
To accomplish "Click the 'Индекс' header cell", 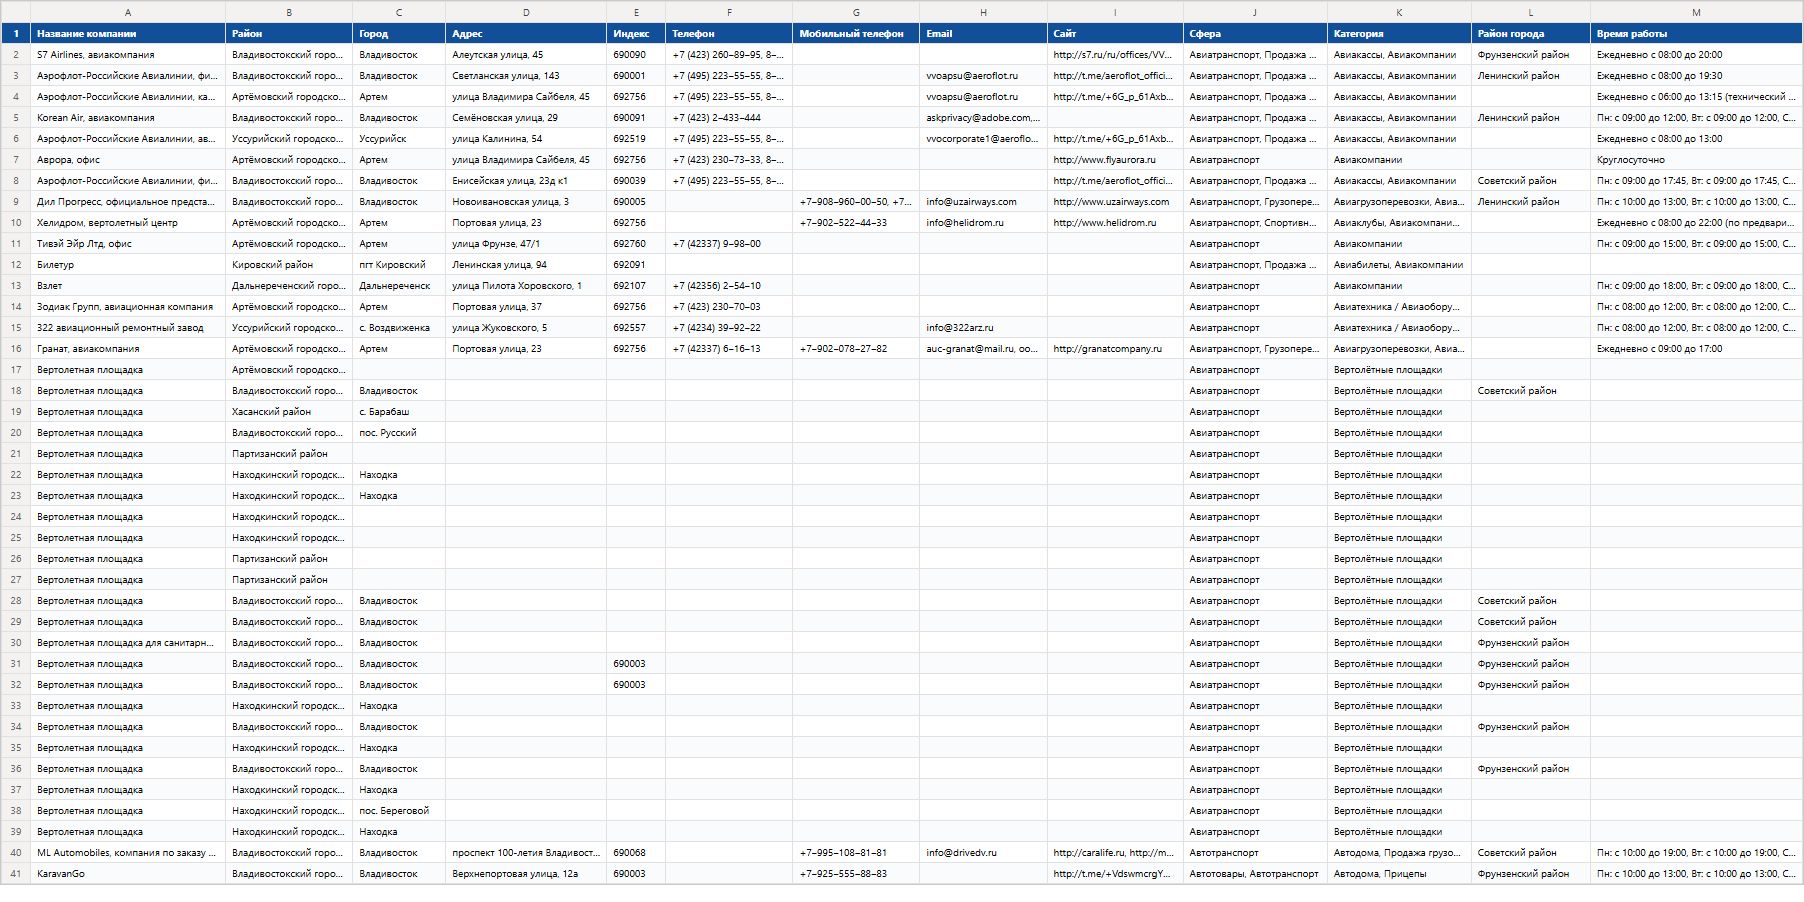I will click(x=636, y=34).
